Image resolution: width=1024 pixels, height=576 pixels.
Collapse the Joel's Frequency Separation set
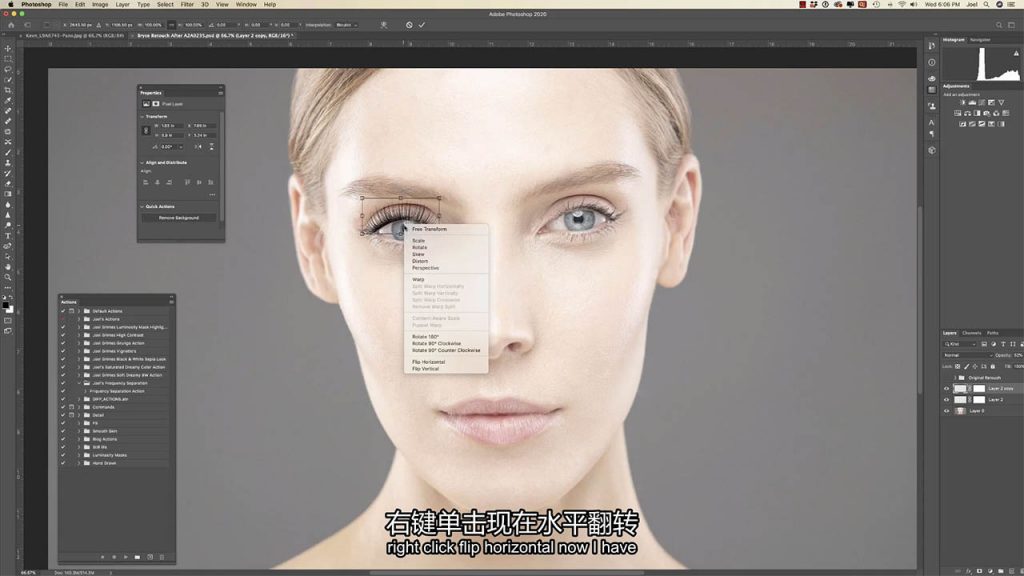pos(79,383)
